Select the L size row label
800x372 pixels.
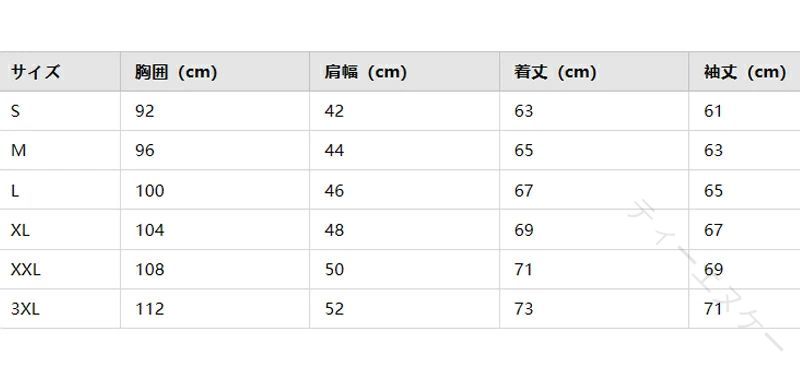15,191
